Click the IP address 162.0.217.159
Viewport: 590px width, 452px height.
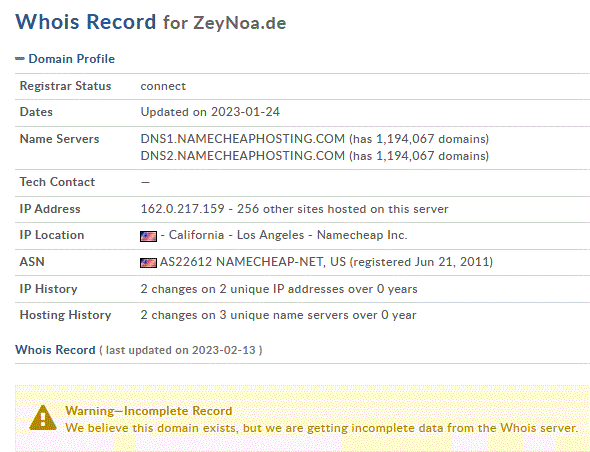182,209
